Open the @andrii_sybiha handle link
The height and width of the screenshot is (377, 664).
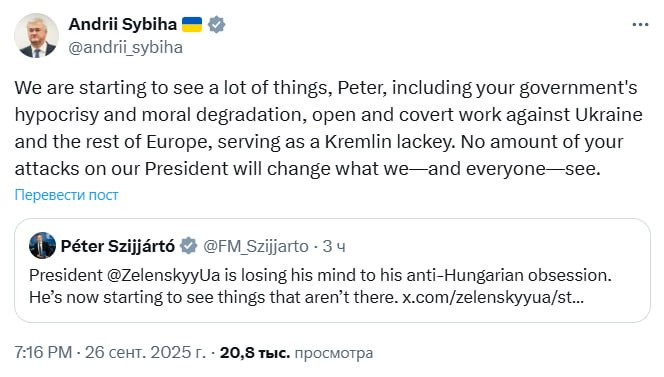(x=125, y=47)
